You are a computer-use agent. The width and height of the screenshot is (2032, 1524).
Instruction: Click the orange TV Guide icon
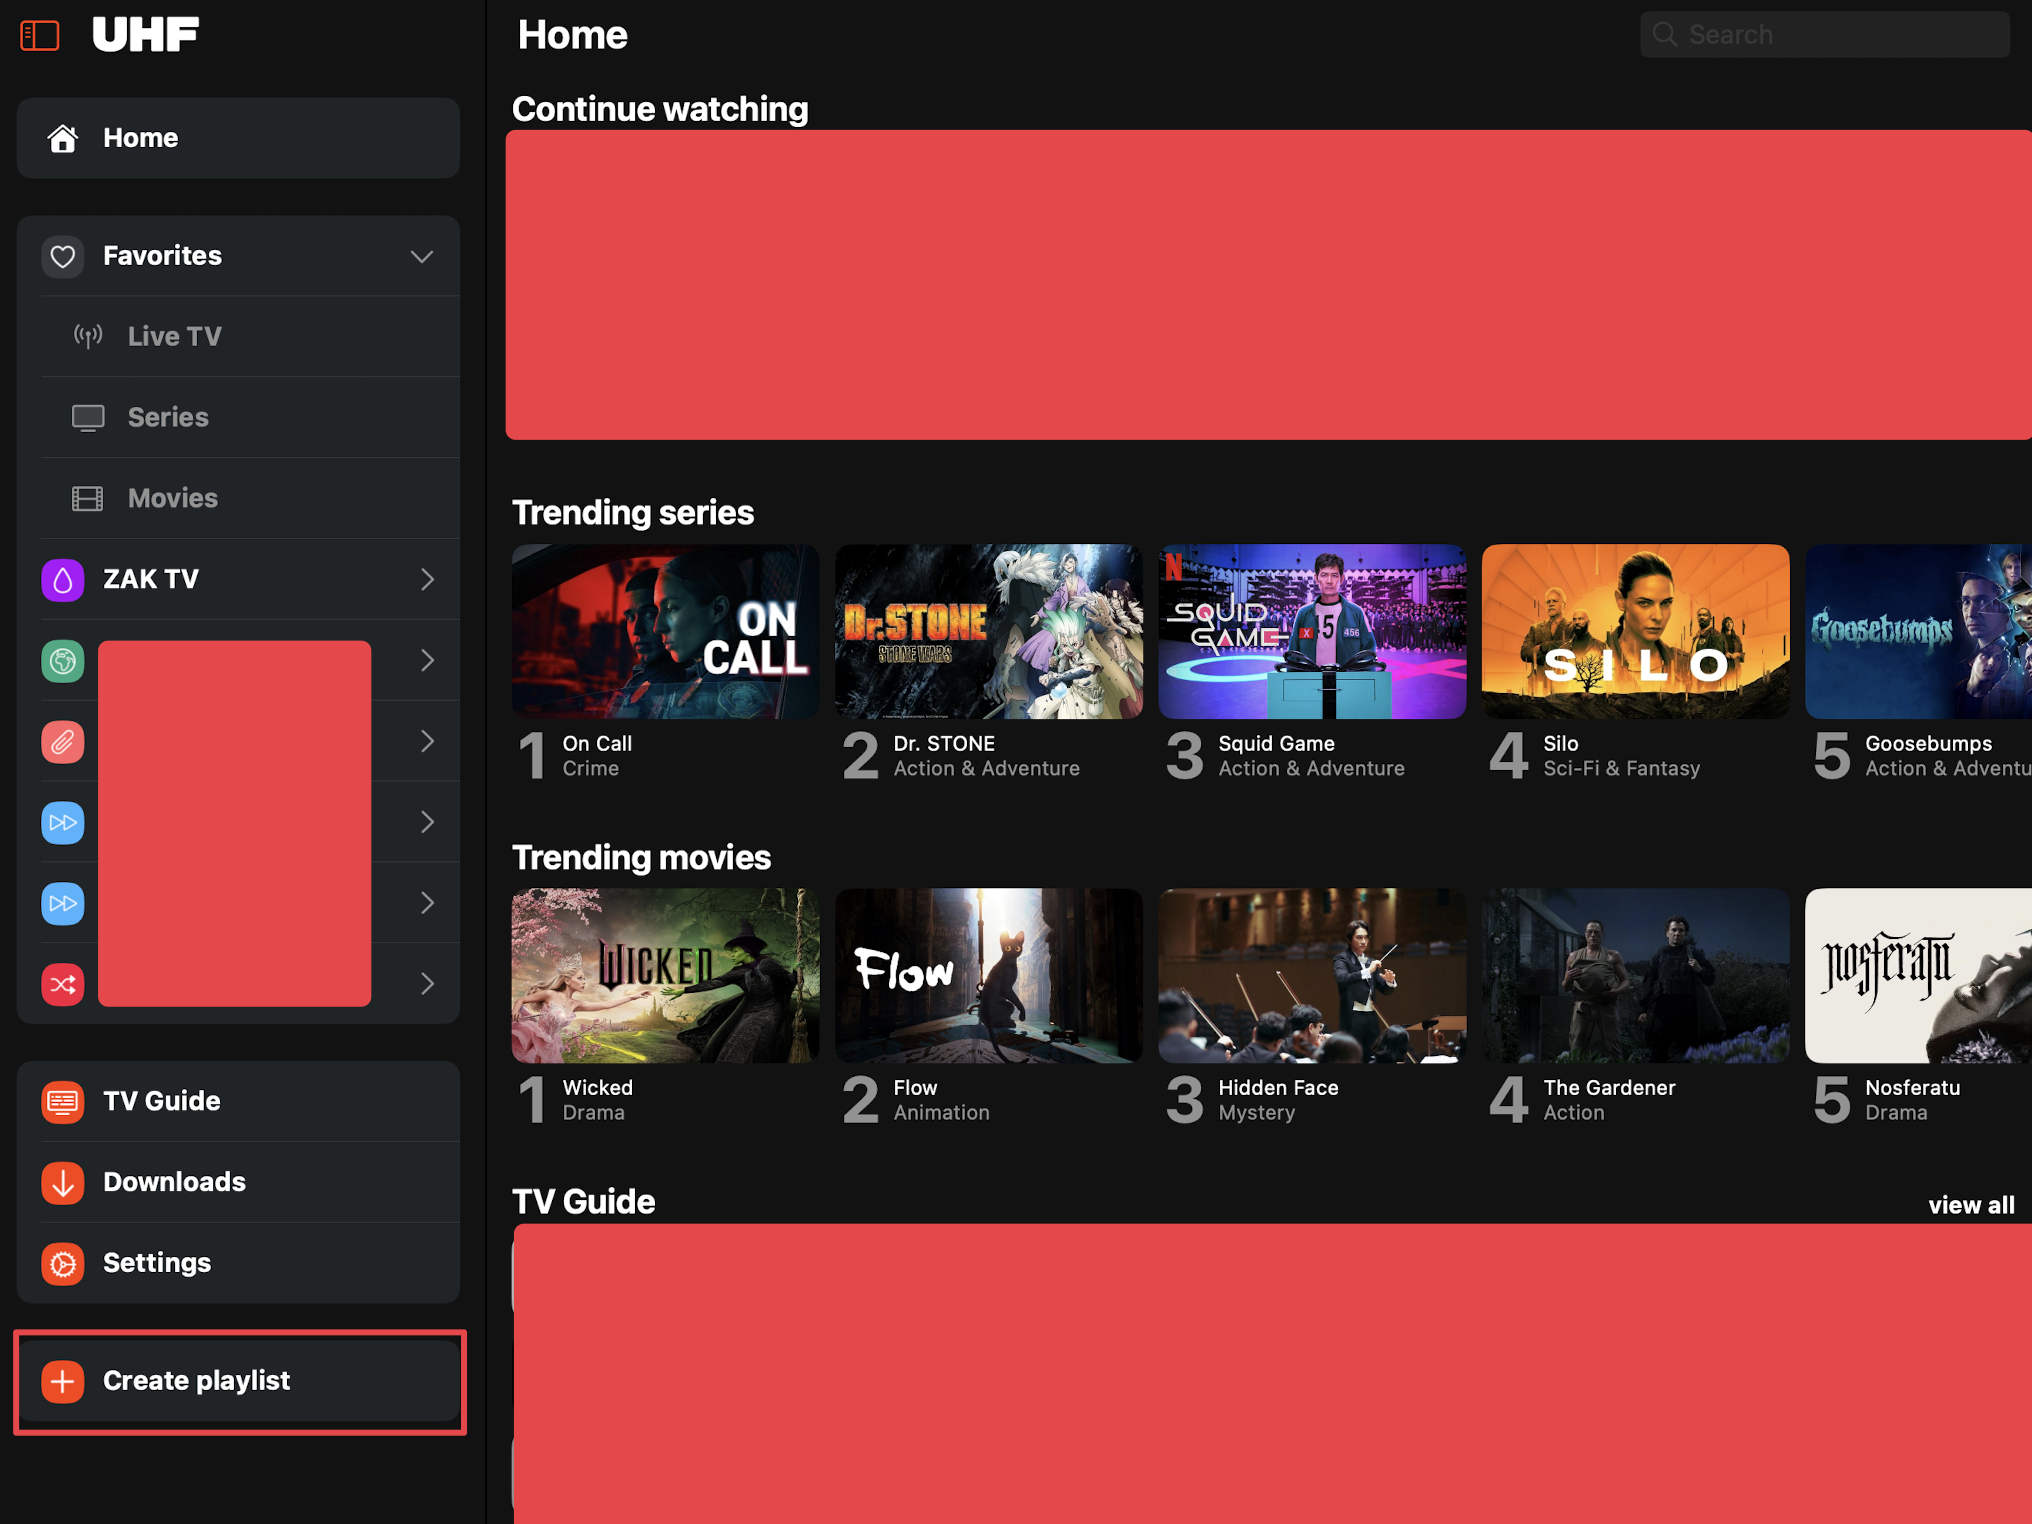click(62, 1101)
